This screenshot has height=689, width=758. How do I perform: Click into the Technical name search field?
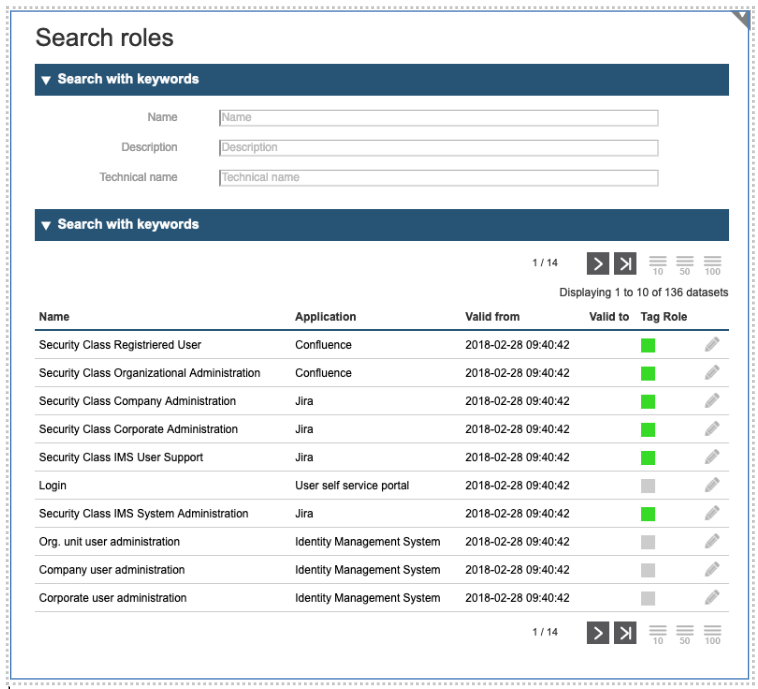(438, 177)
